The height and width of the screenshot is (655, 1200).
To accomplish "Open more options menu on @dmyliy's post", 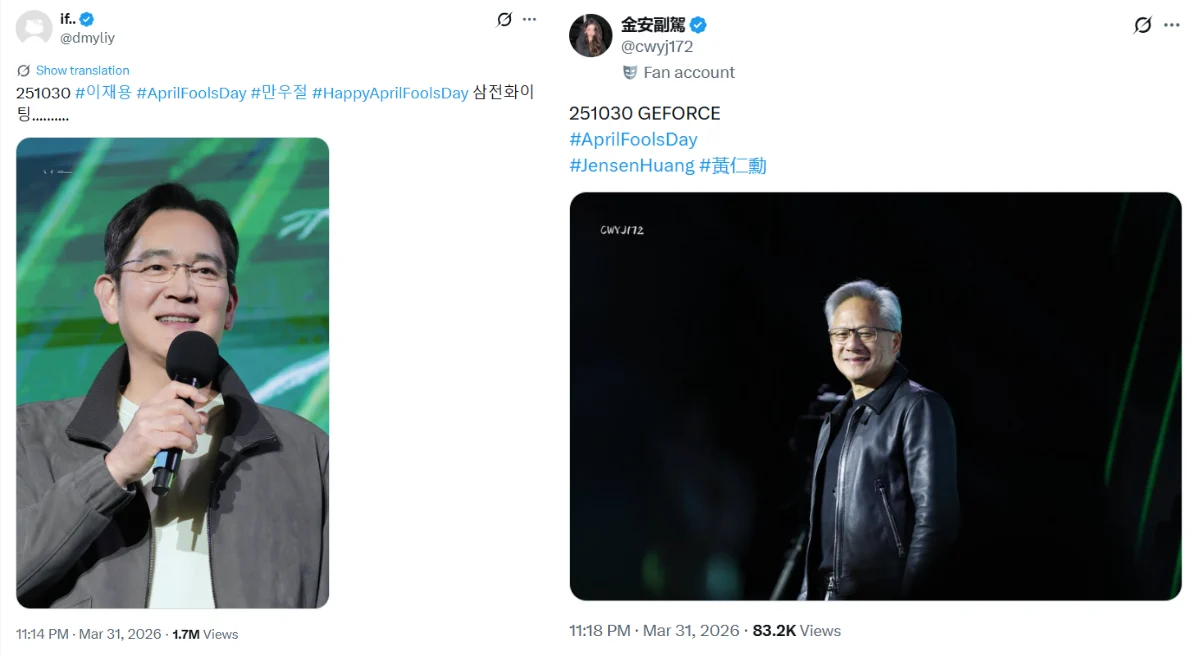I will click(x=530, y=19).
